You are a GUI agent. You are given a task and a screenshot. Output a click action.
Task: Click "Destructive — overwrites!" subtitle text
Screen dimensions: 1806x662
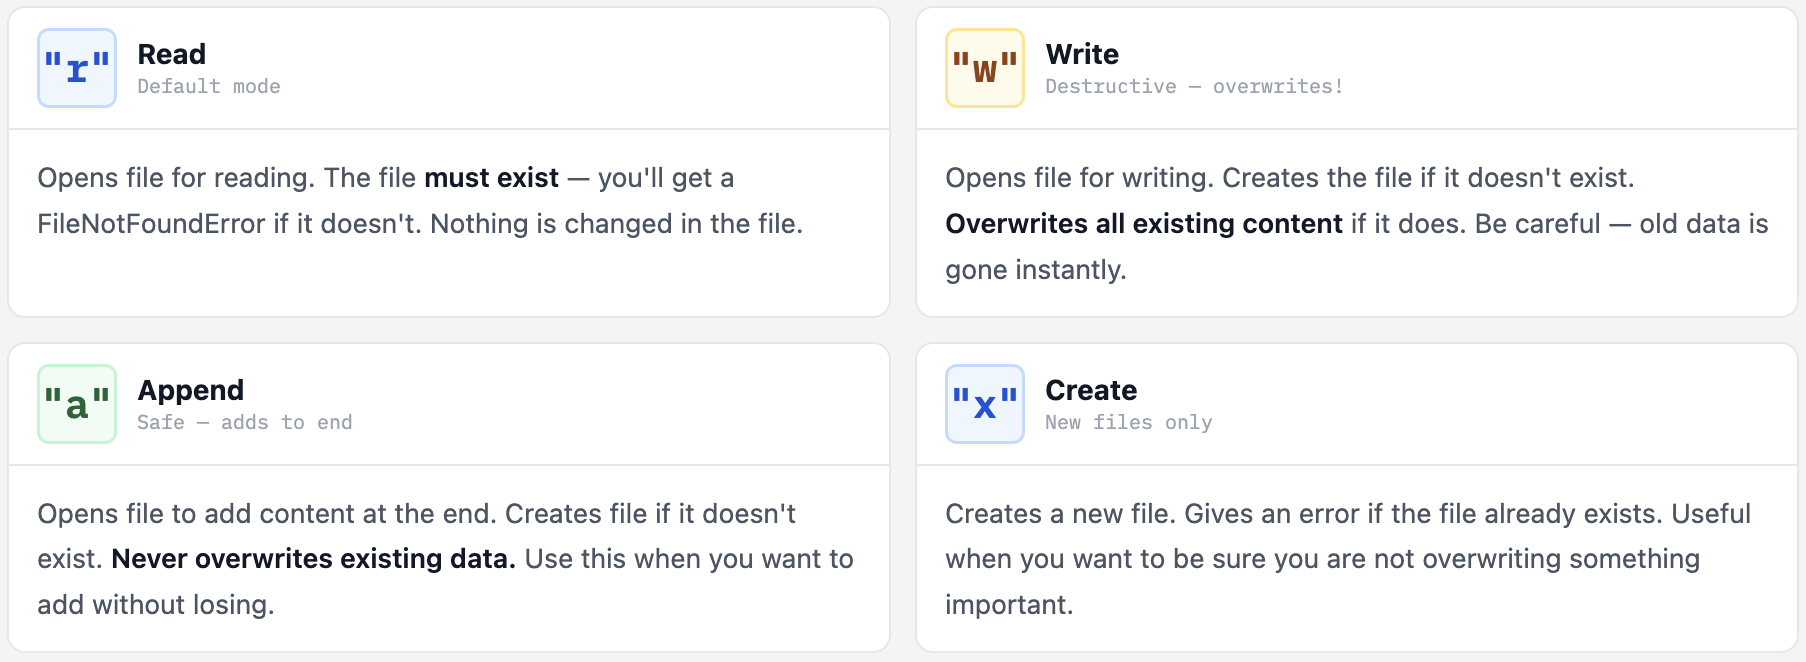pos(1194,87)
